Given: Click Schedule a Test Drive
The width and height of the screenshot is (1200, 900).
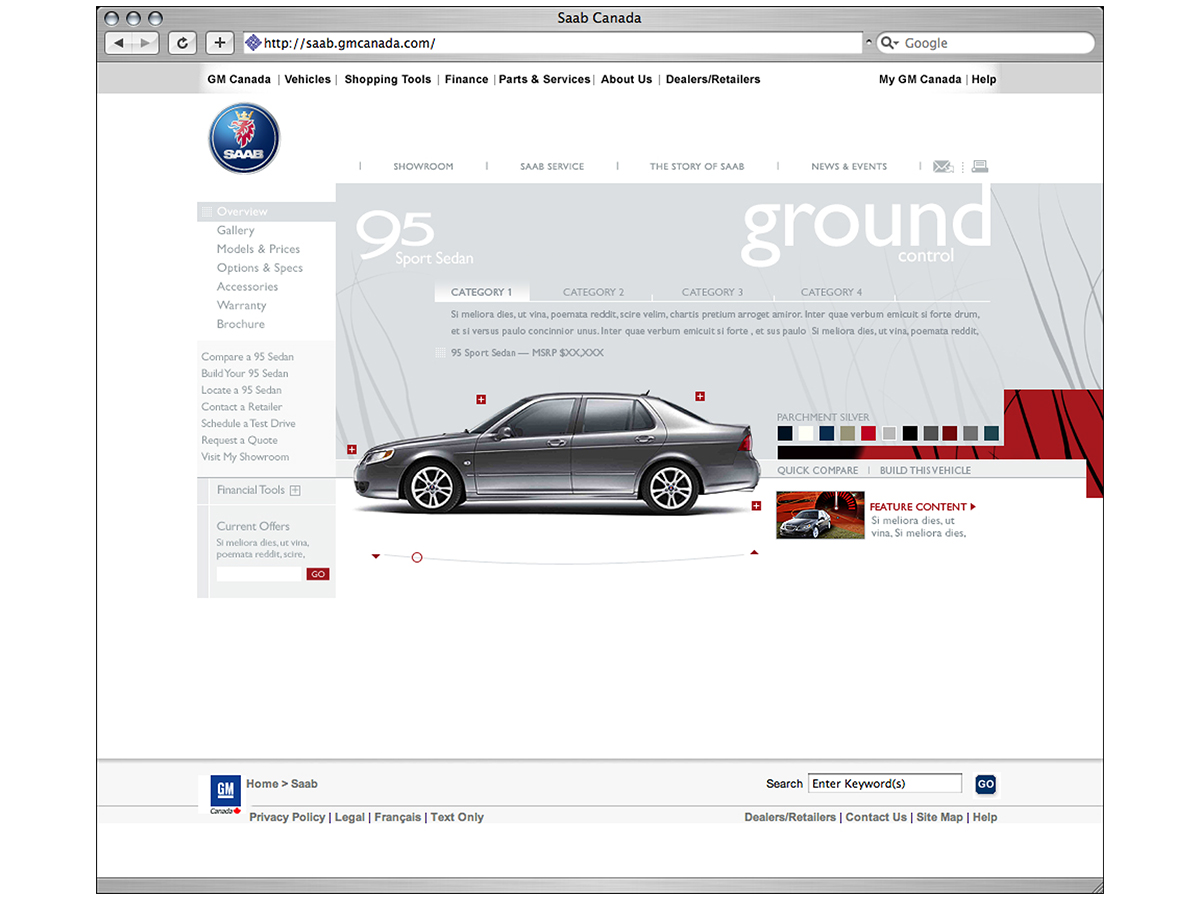Looking at the screenshot, I should 248,424.
